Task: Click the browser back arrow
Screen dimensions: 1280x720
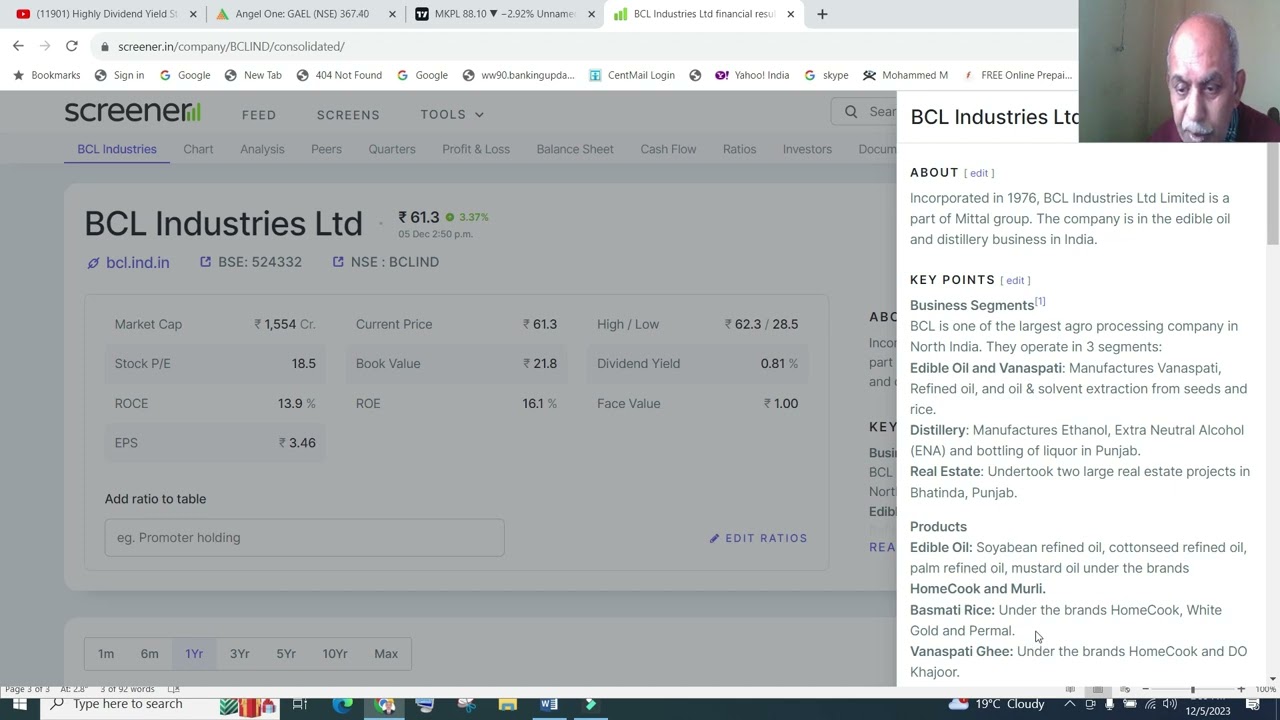Action: pos(18,46)
